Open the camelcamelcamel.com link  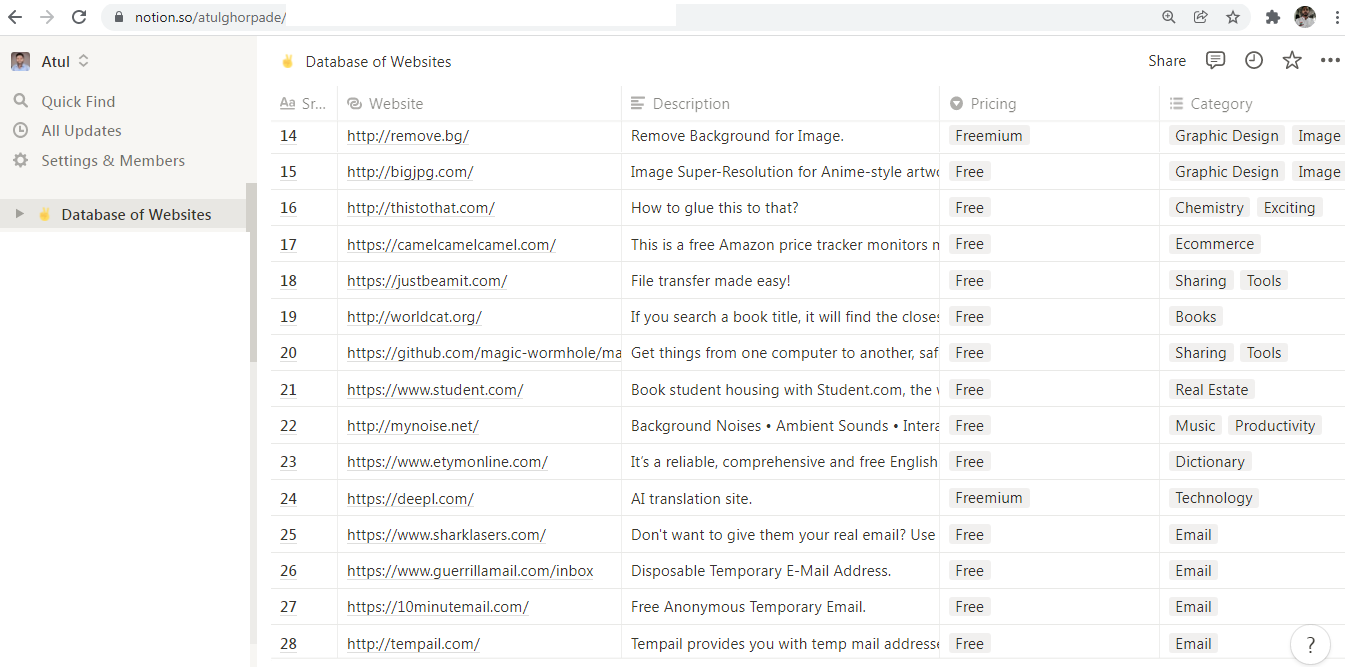(x=451, y=244)
